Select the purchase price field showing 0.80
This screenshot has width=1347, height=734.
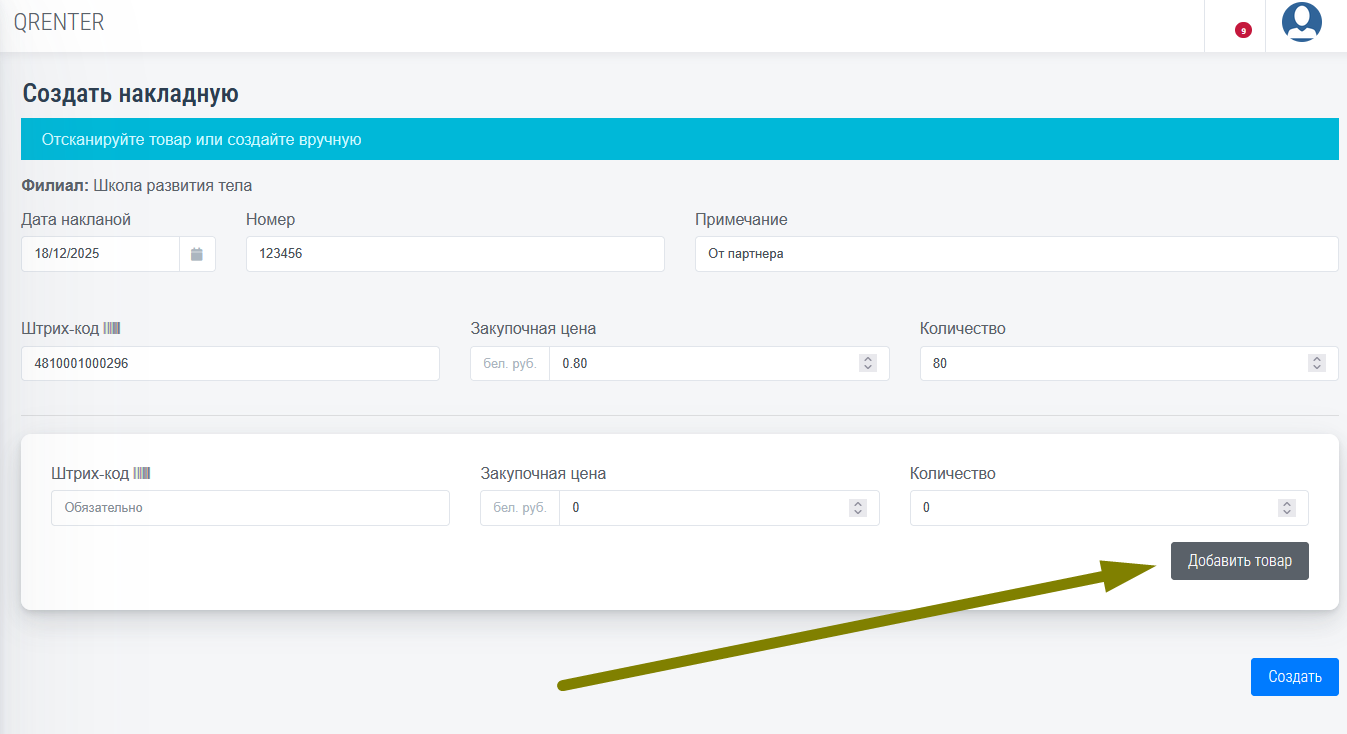(x=700, y=364)
